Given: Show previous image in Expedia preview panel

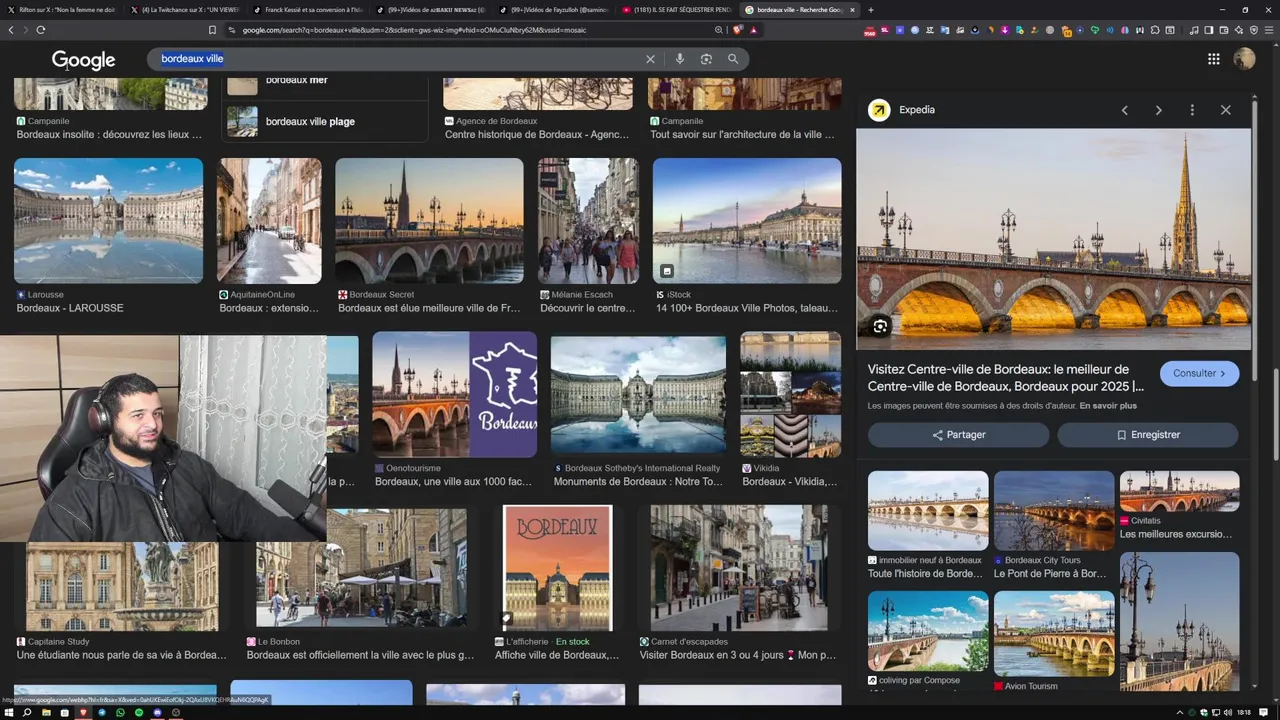Looking at the screenshot, I should click(x=1124, y=110).
